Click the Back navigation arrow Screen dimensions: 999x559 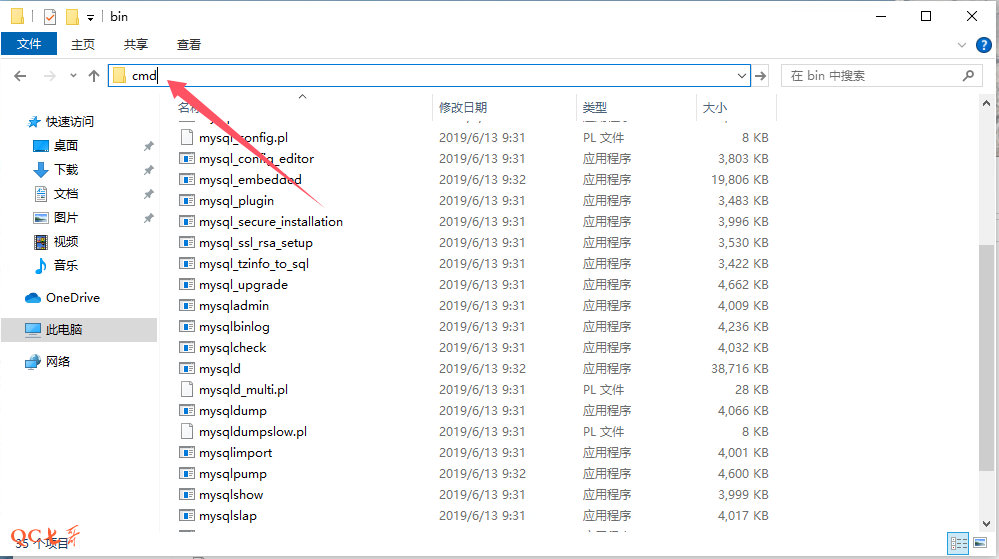click(x=20, y=76)
